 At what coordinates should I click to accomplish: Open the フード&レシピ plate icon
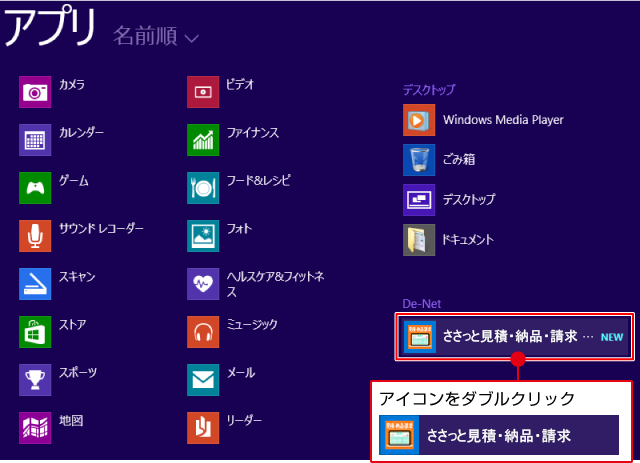coord(203,188)
